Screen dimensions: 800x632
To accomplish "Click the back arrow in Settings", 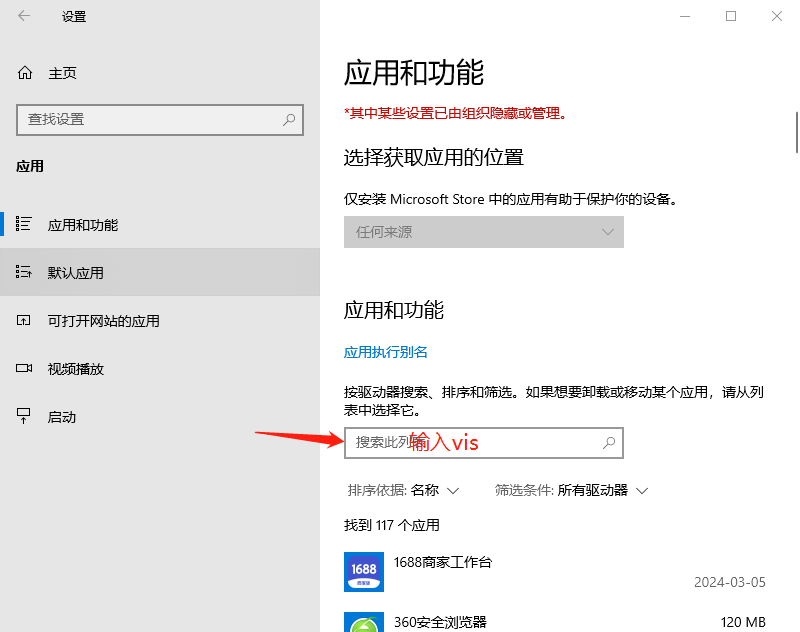I will (x=24, y=16).
